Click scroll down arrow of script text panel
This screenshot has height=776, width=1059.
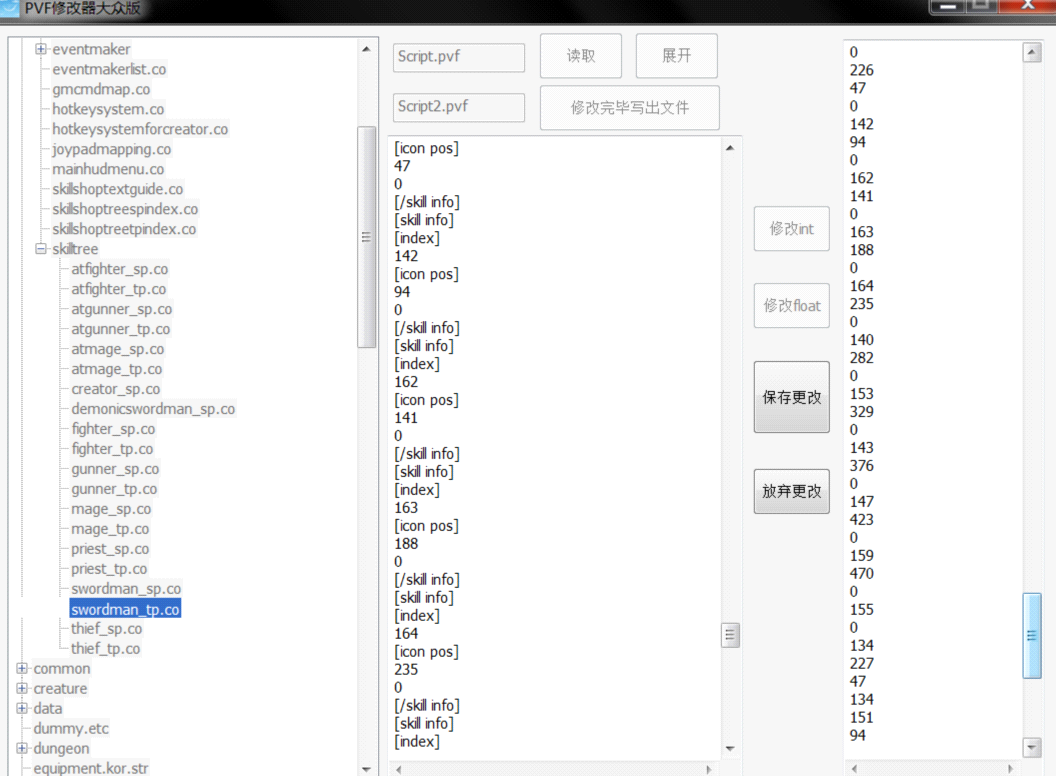coord(730,749)
